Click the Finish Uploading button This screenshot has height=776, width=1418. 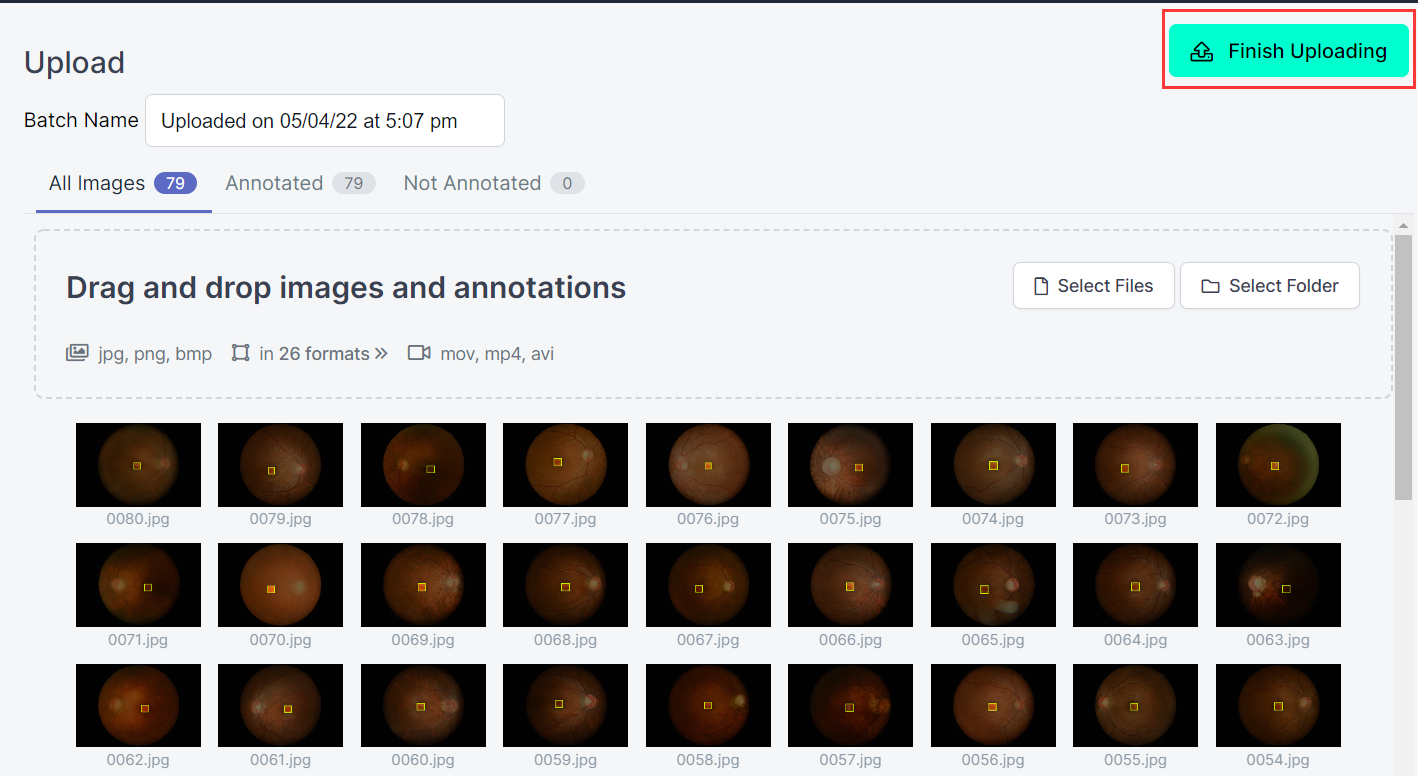(x=1288, y=51)
